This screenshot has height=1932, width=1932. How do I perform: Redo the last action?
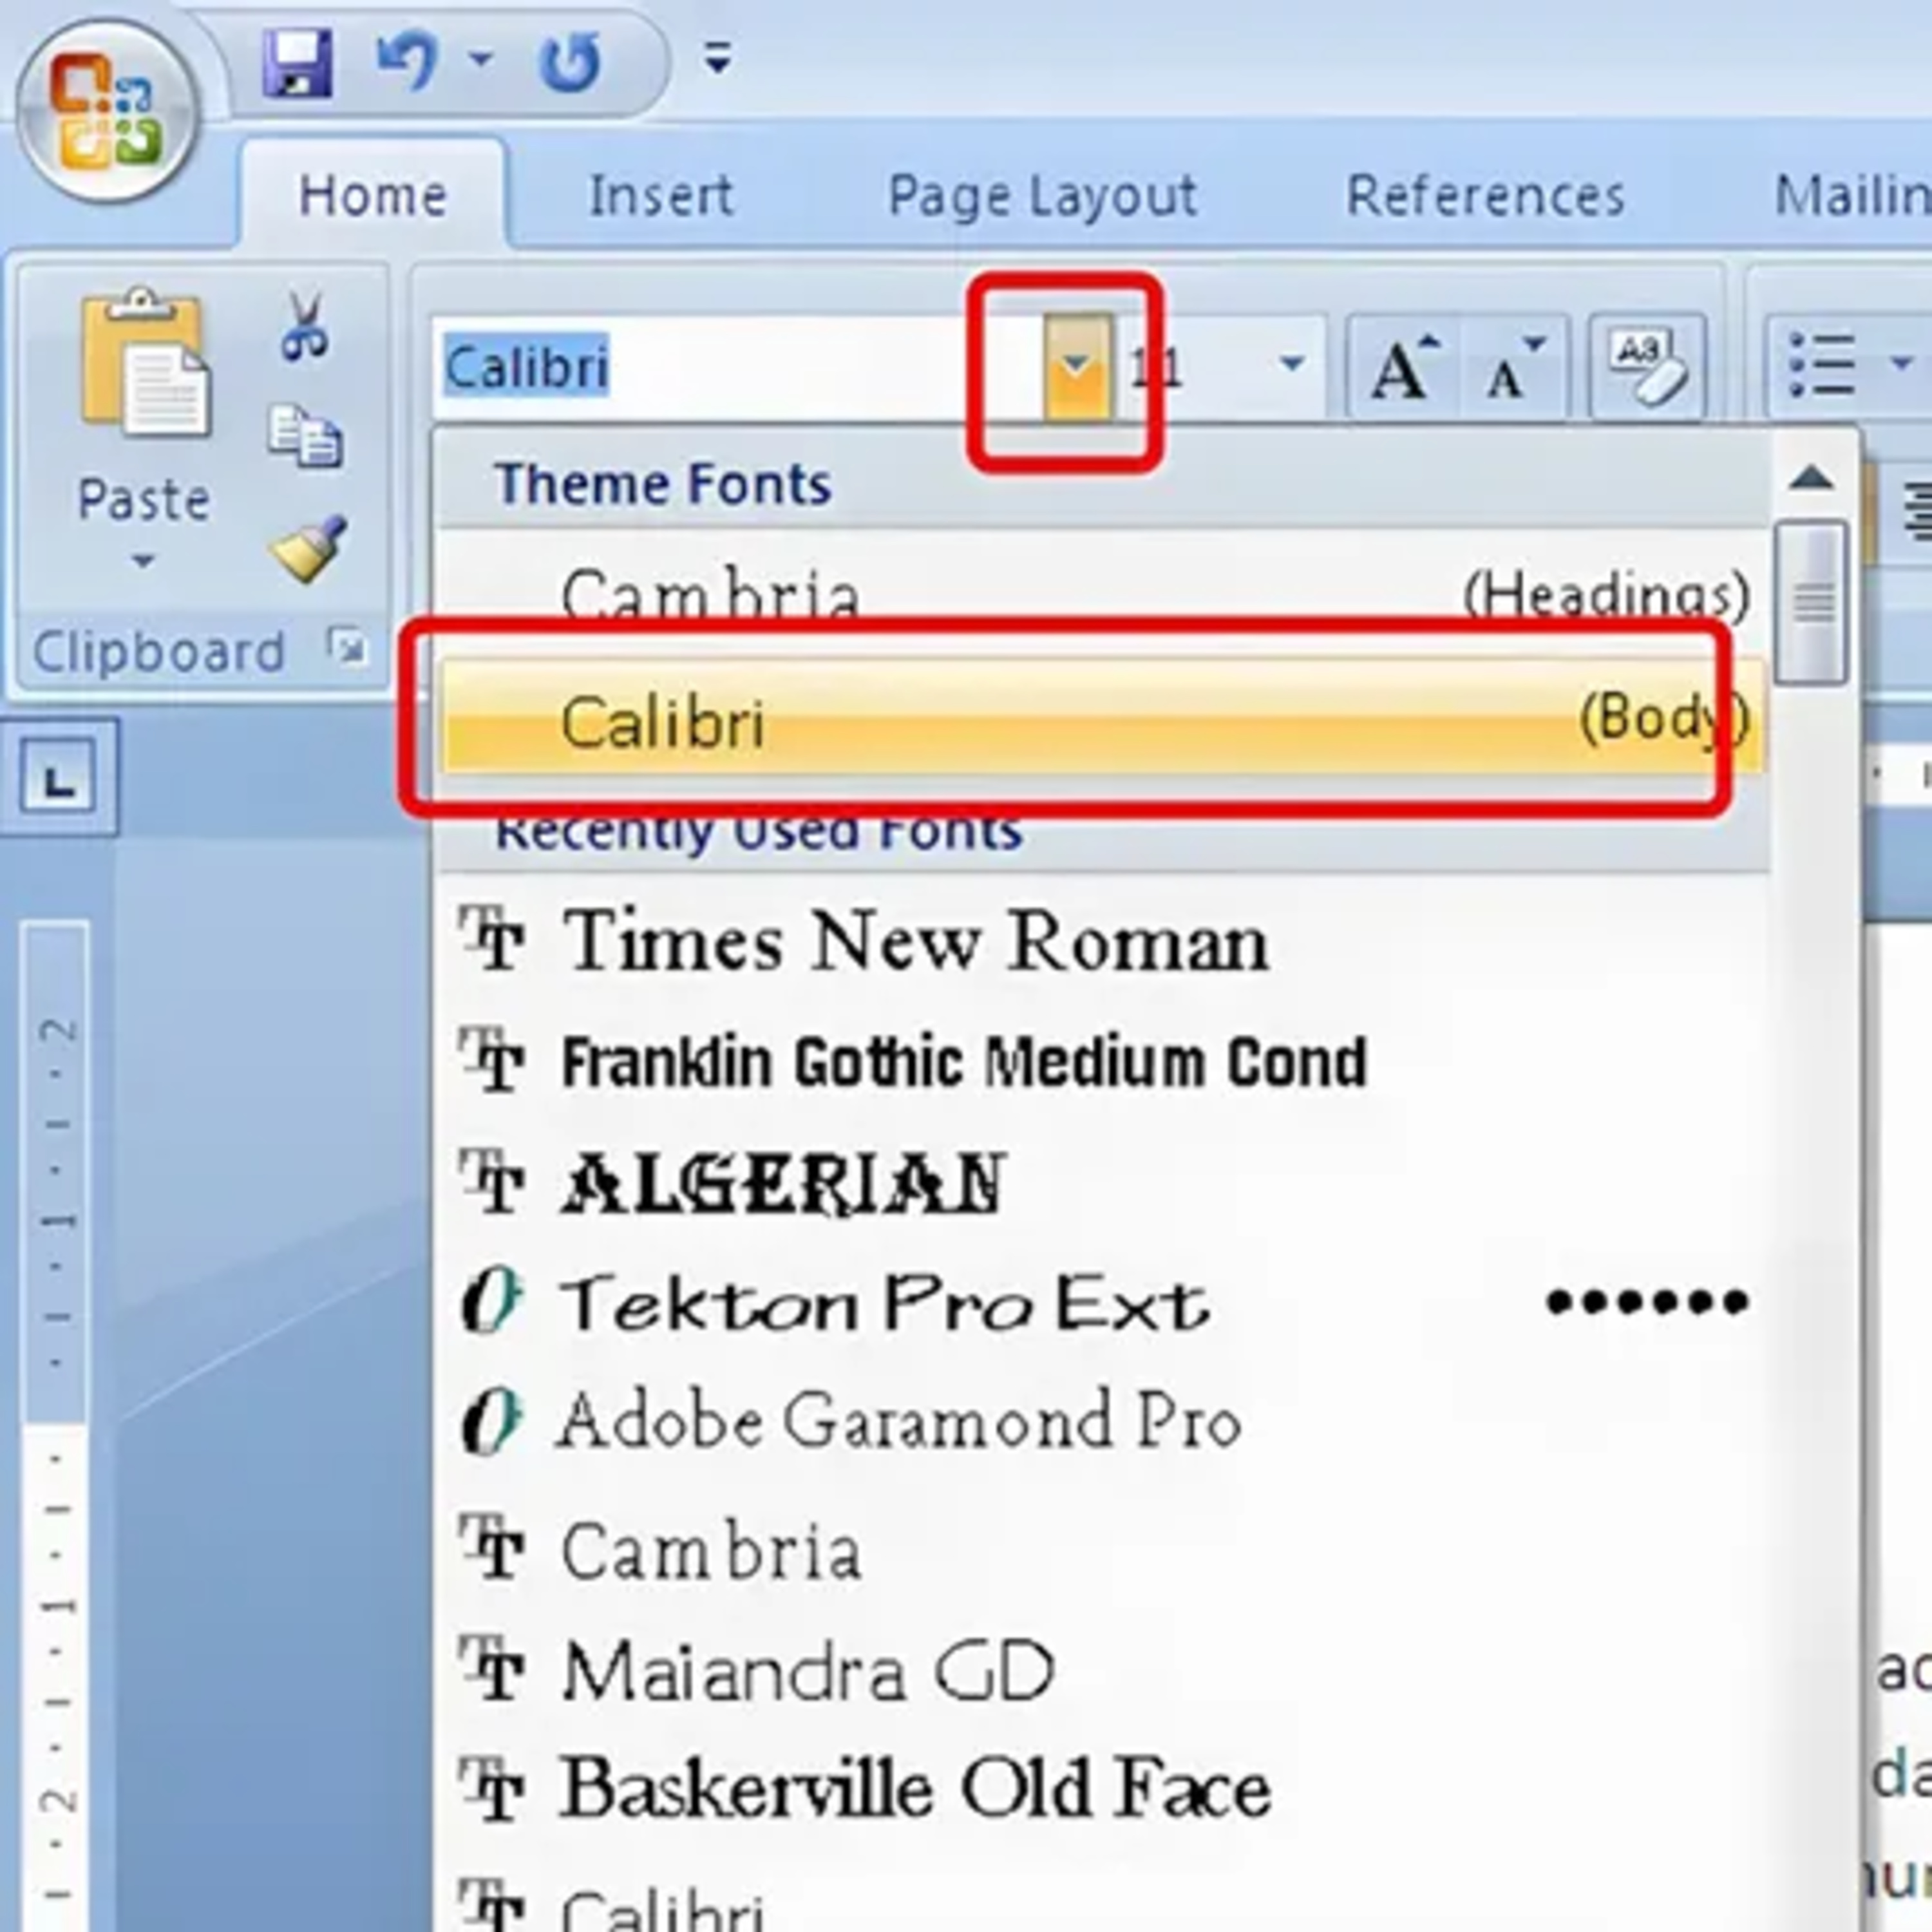click(x=569, y=62)
